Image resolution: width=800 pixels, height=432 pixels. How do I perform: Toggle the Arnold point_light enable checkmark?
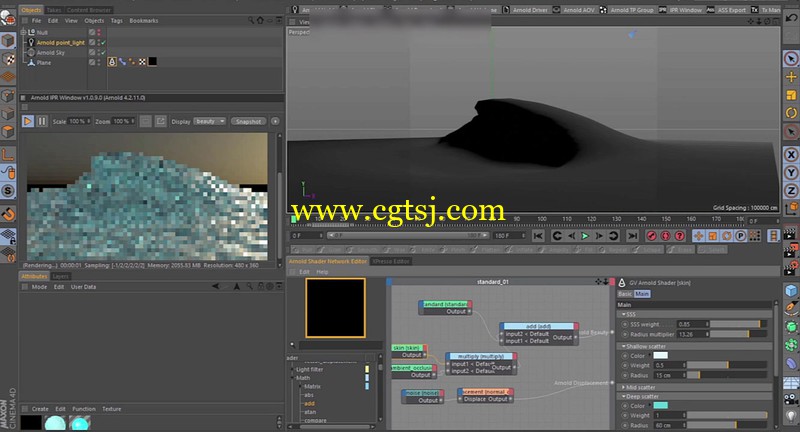point(104,43)
